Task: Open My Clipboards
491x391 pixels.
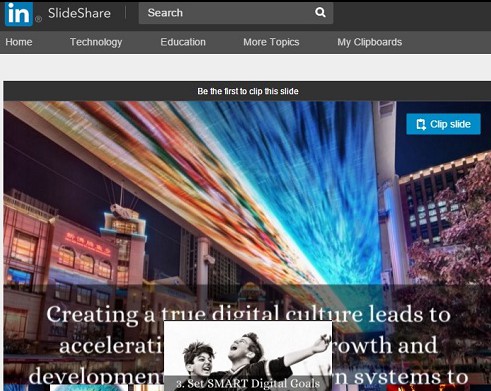Action: click(370, 42)
